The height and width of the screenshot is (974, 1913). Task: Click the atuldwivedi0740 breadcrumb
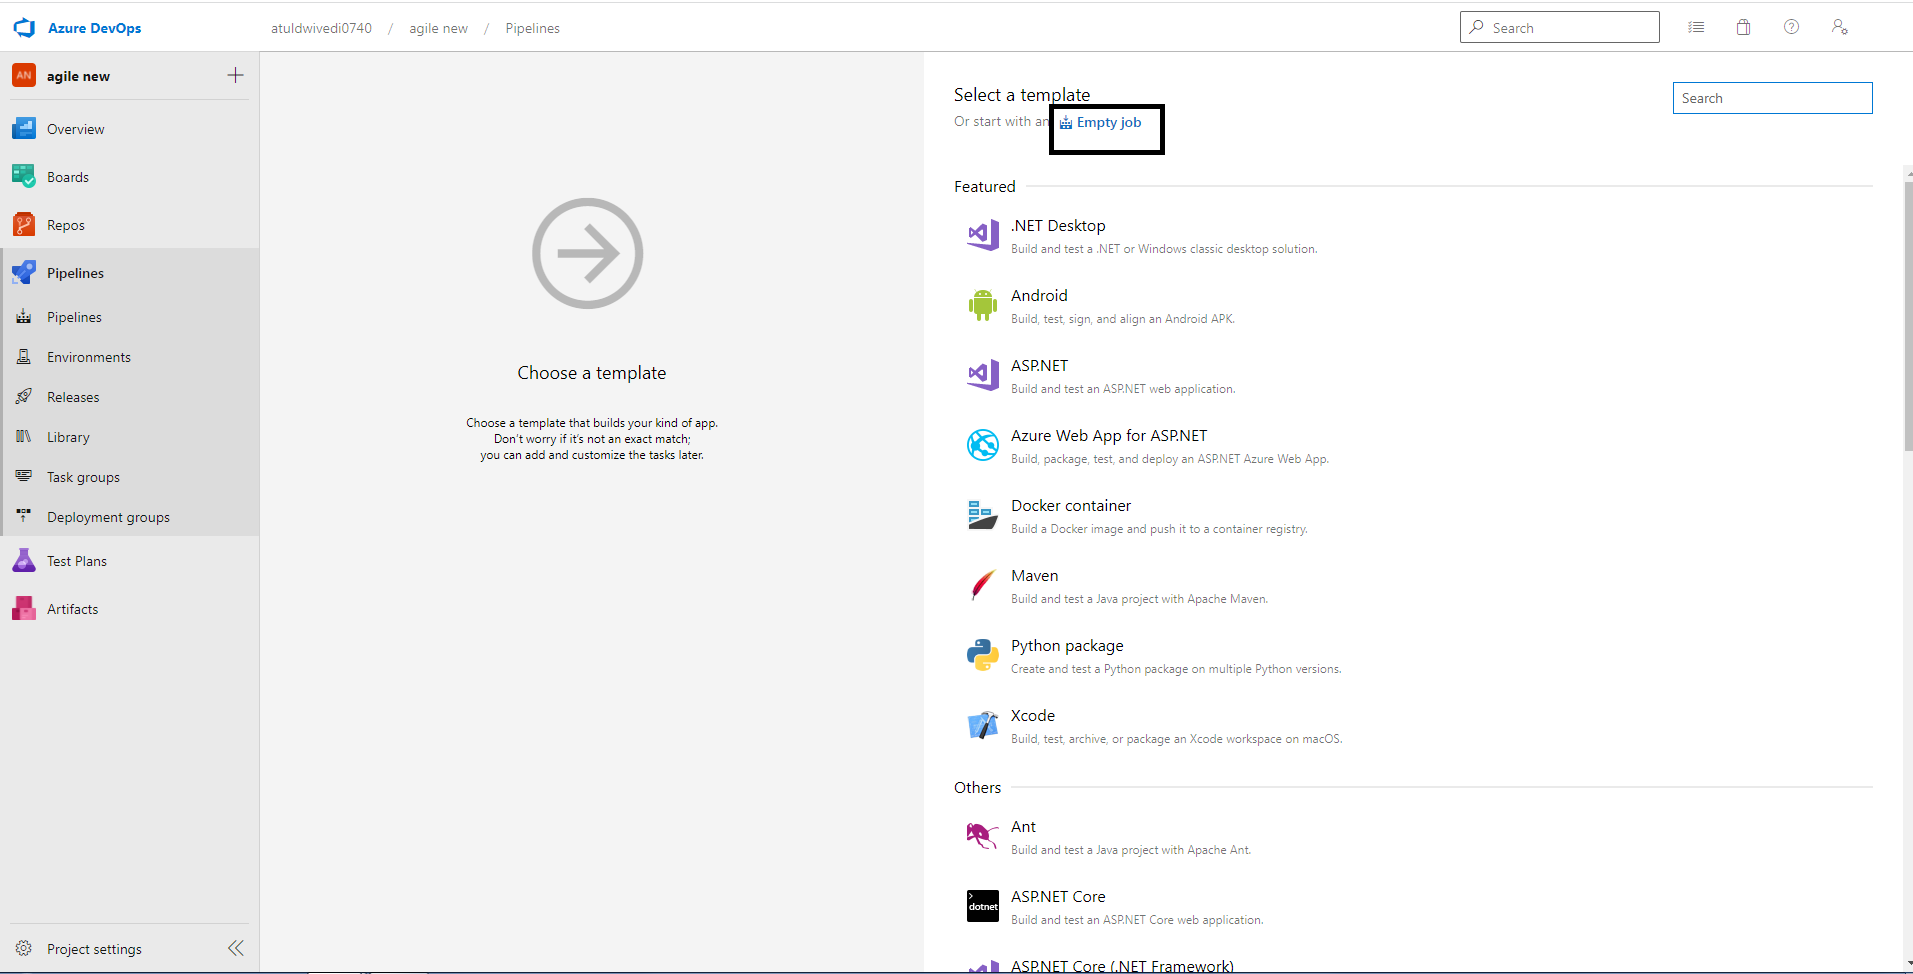point(321,28)
